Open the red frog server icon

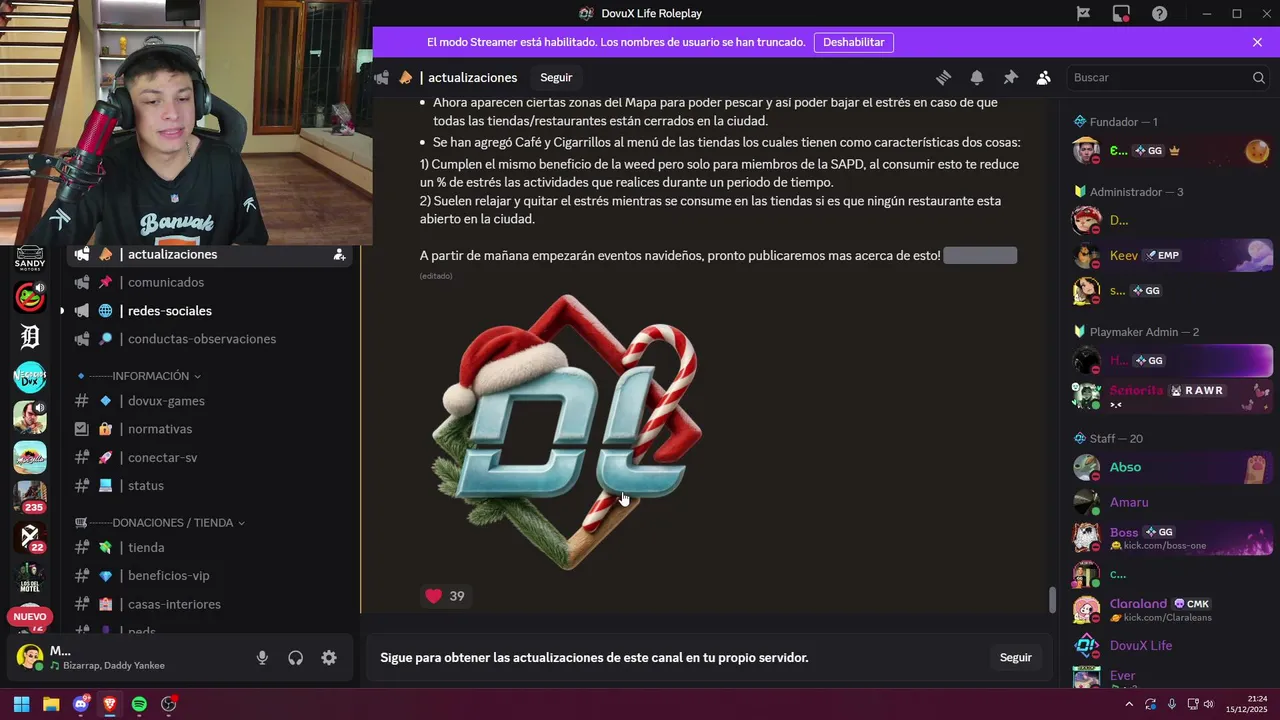(x=30, y=297)
